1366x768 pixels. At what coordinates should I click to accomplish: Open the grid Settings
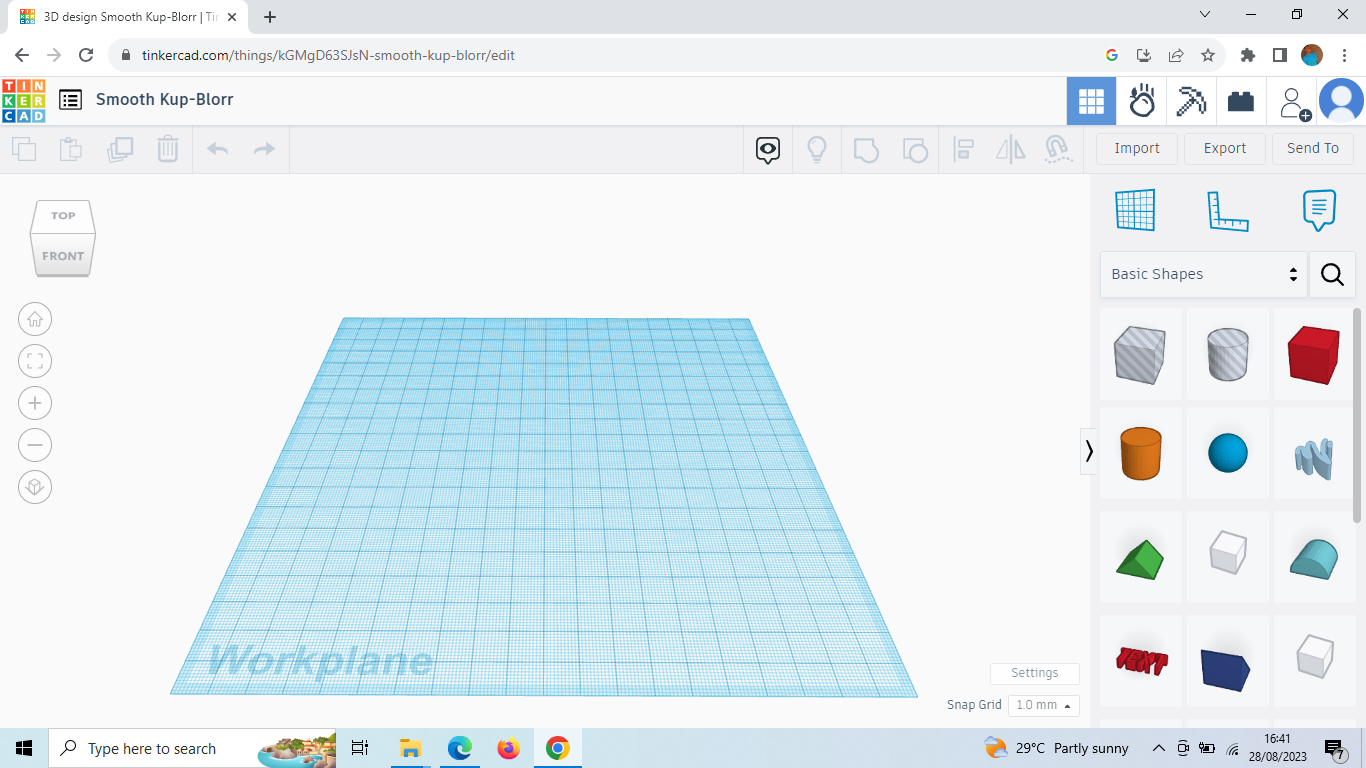coord(1034,673)
